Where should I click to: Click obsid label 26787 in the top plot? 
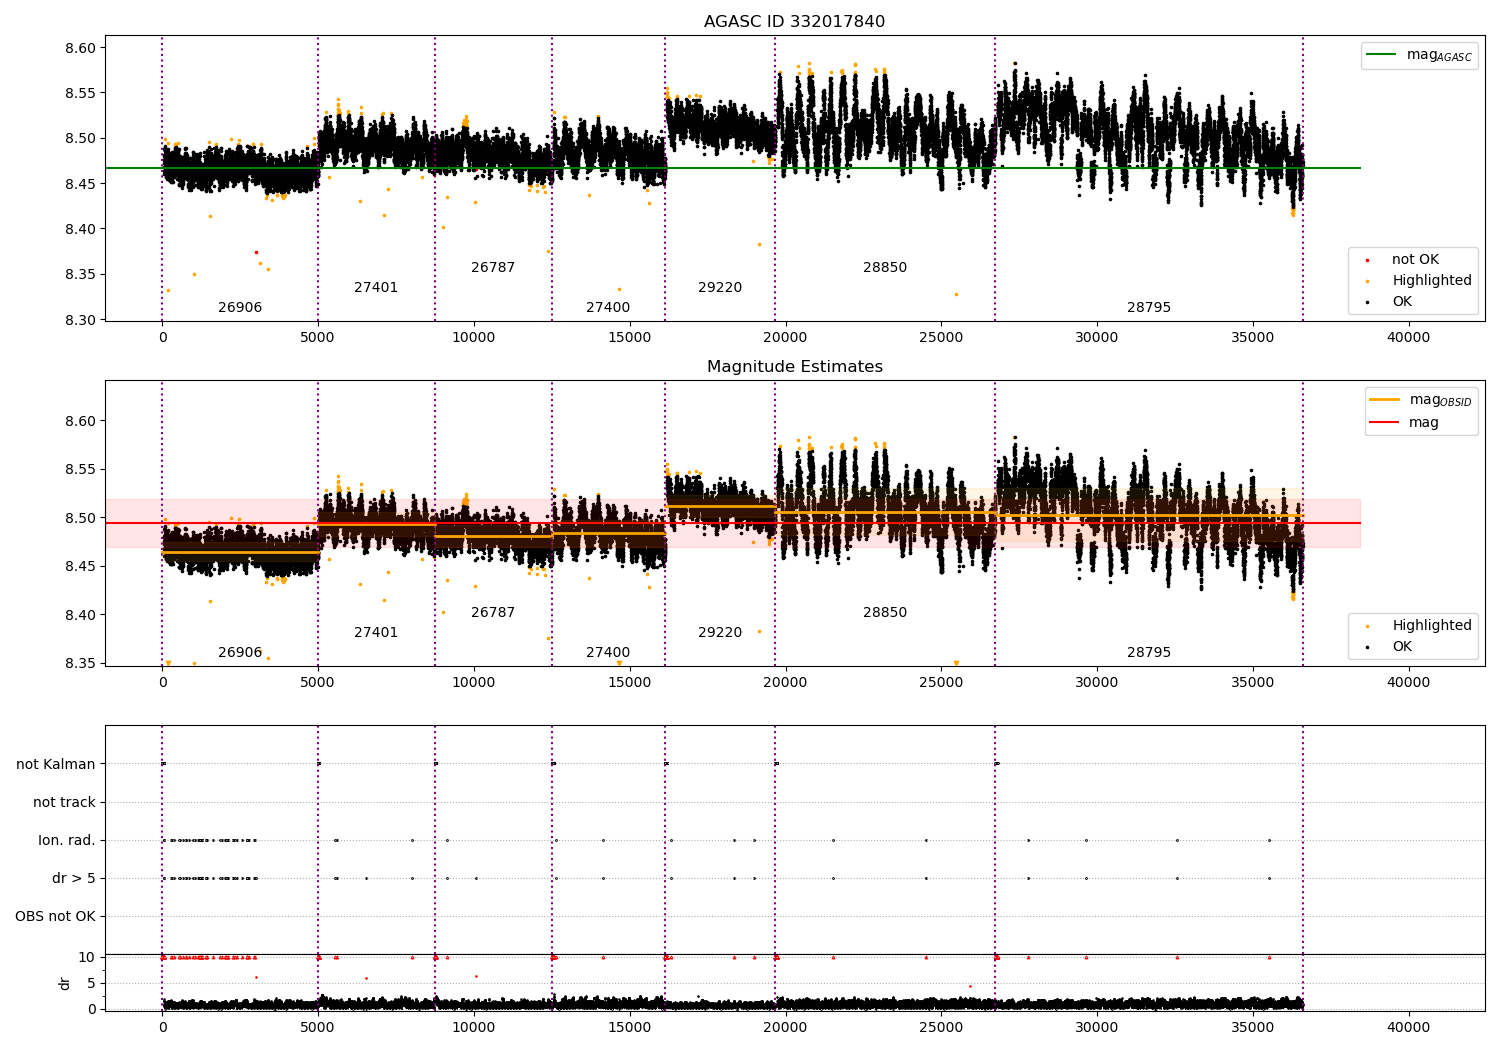(493, 268)
